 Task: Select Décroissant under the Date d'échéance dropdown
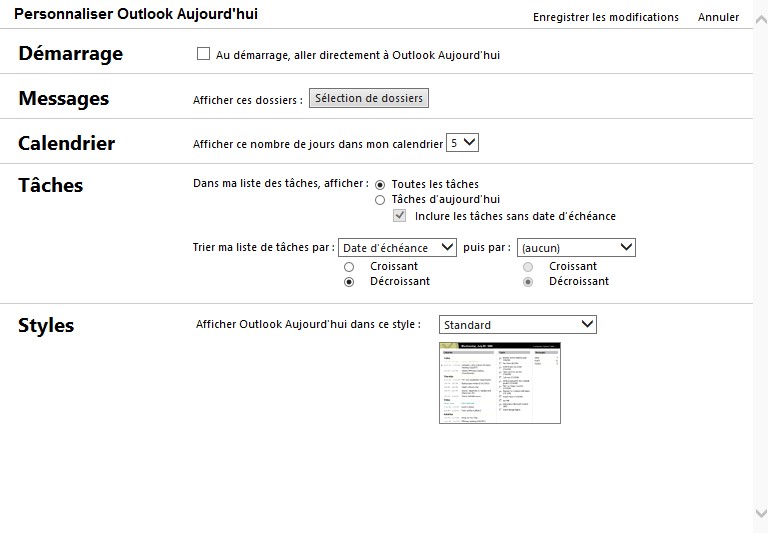tap(349, 282)
